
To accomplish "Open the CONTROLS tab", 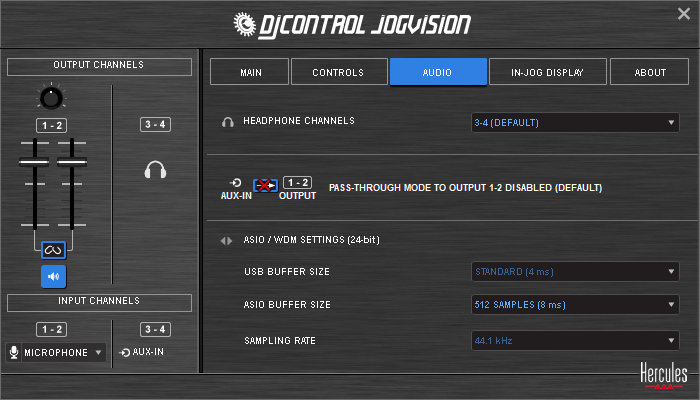I will (339, 71).
